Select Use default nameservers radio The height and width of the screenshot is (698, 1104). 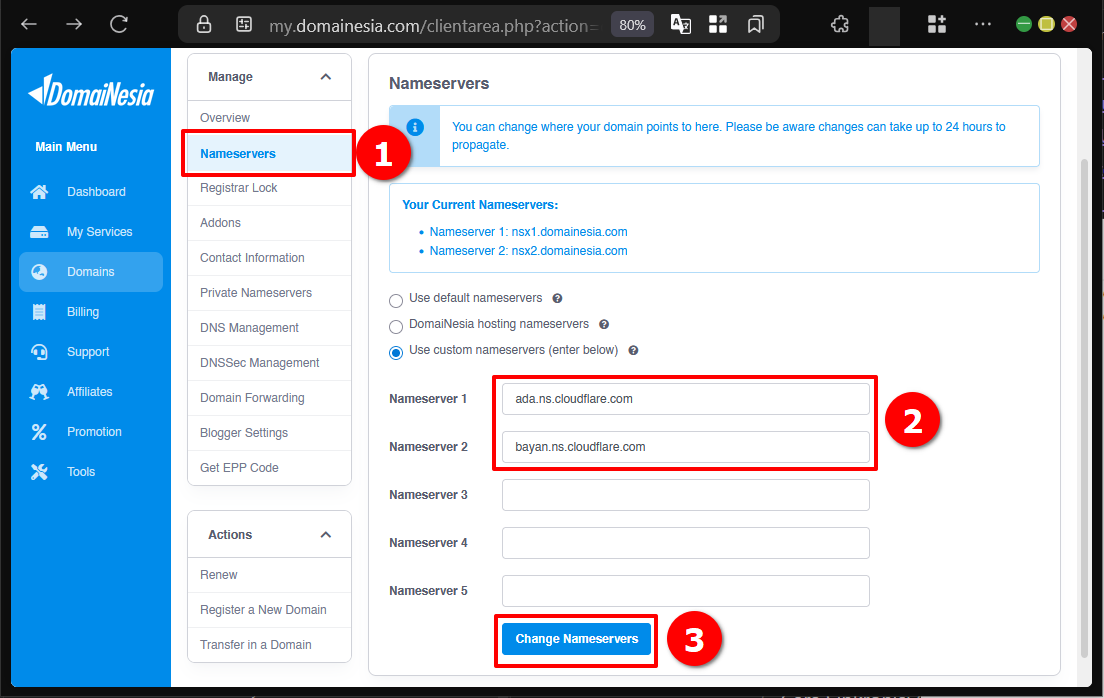click(x=396, y=301)
